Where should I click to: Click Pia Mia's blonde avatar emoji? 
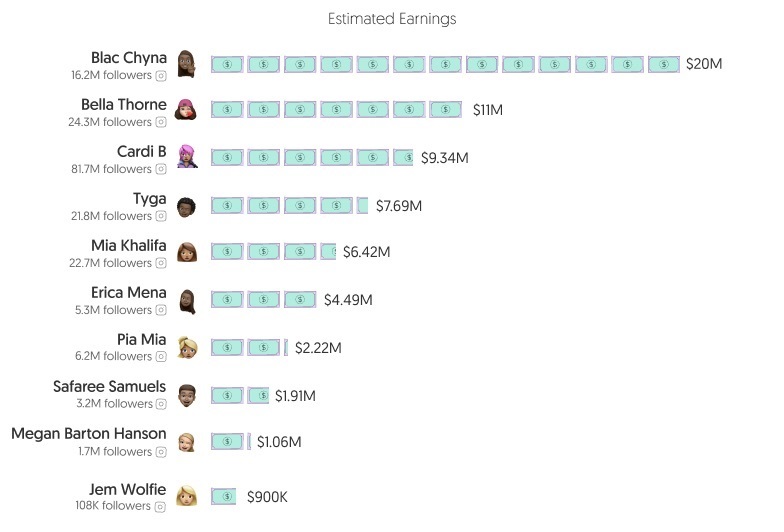[x=187, y=348]
